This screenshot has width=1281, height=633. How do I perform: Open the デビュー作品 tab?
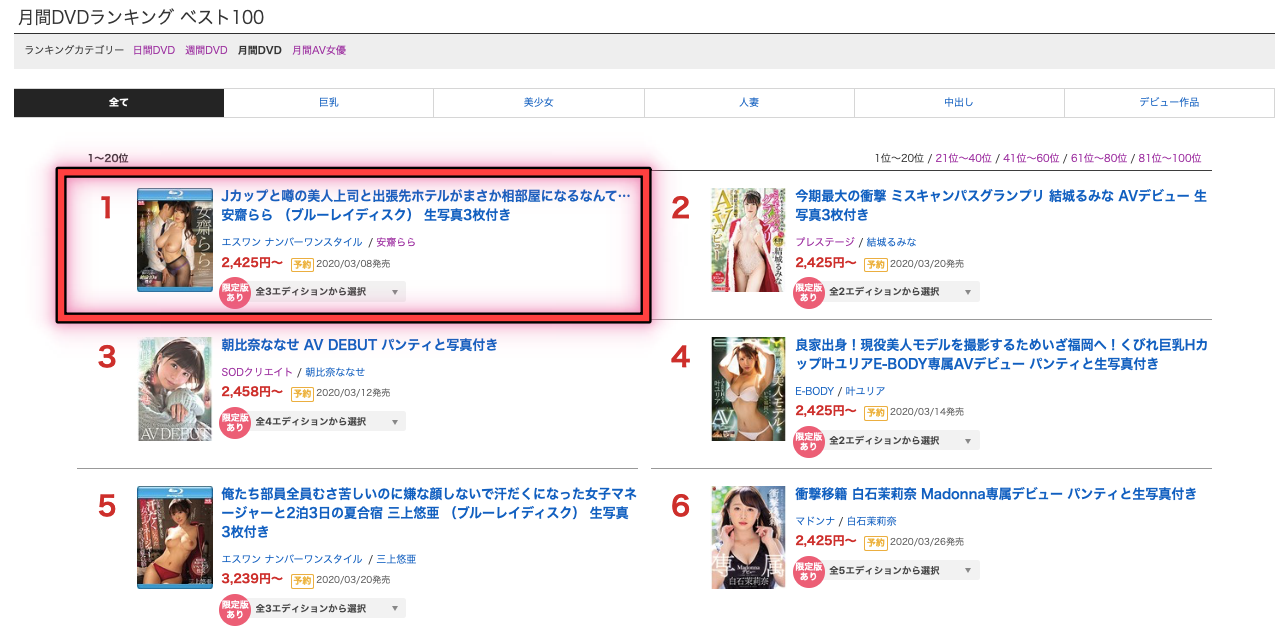click(1169, 103)
